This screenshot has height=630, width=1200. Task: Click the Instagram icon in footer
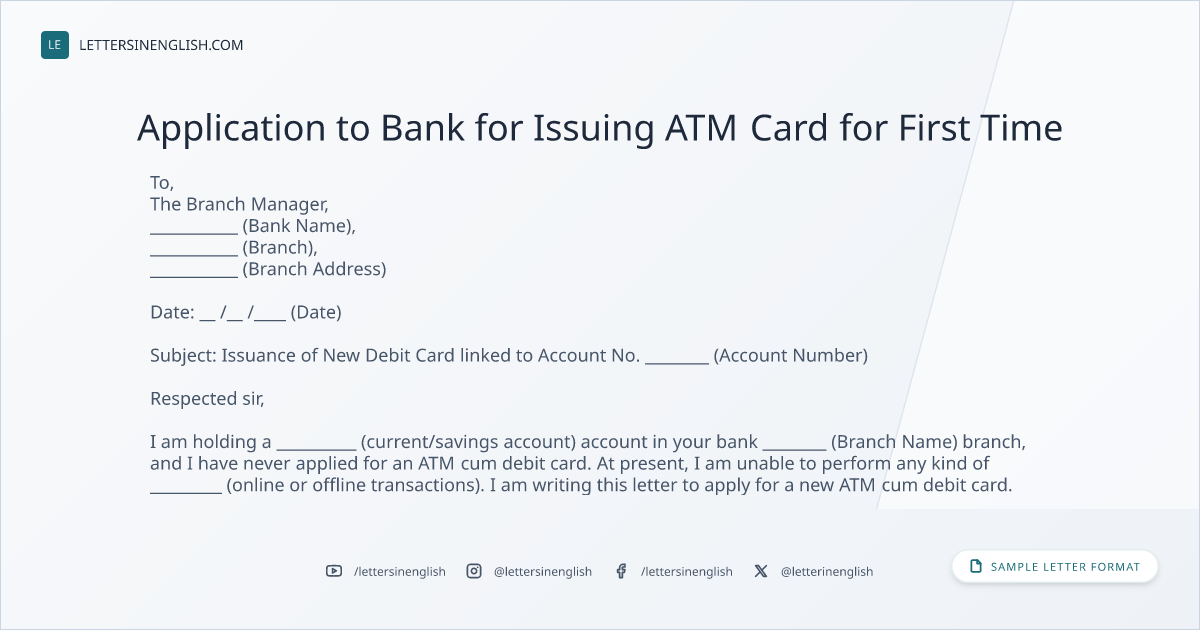pyautogui.click(x=474, y=571)
